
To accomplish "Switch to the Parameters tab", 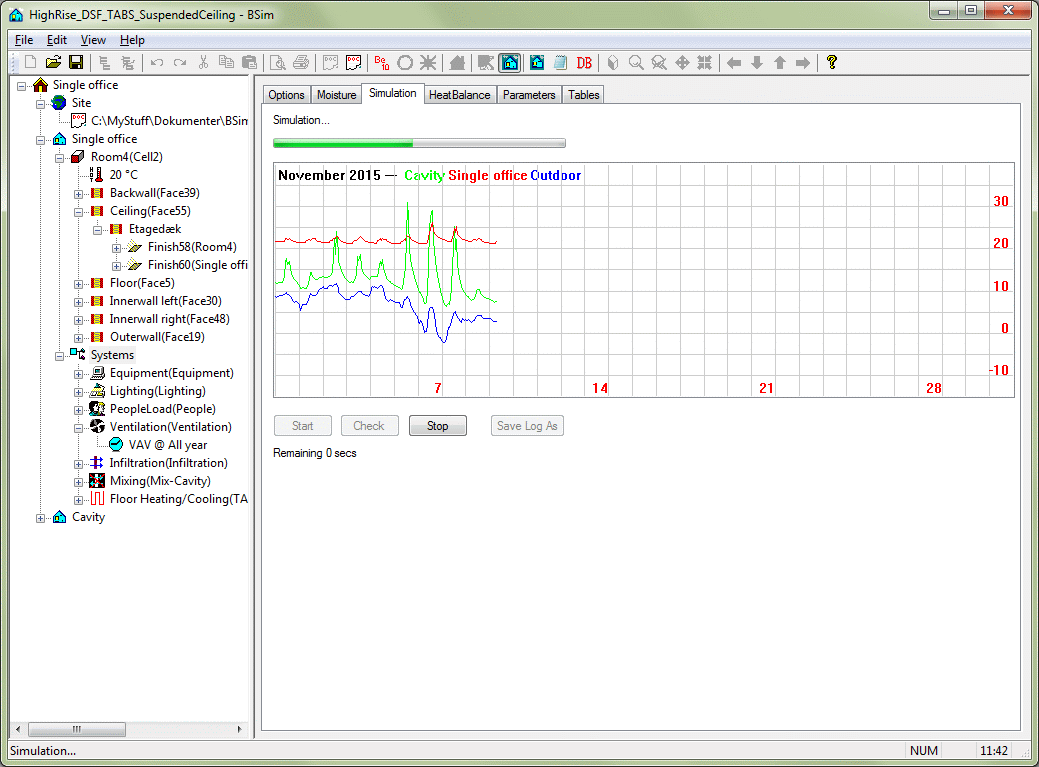I will 529,95.
